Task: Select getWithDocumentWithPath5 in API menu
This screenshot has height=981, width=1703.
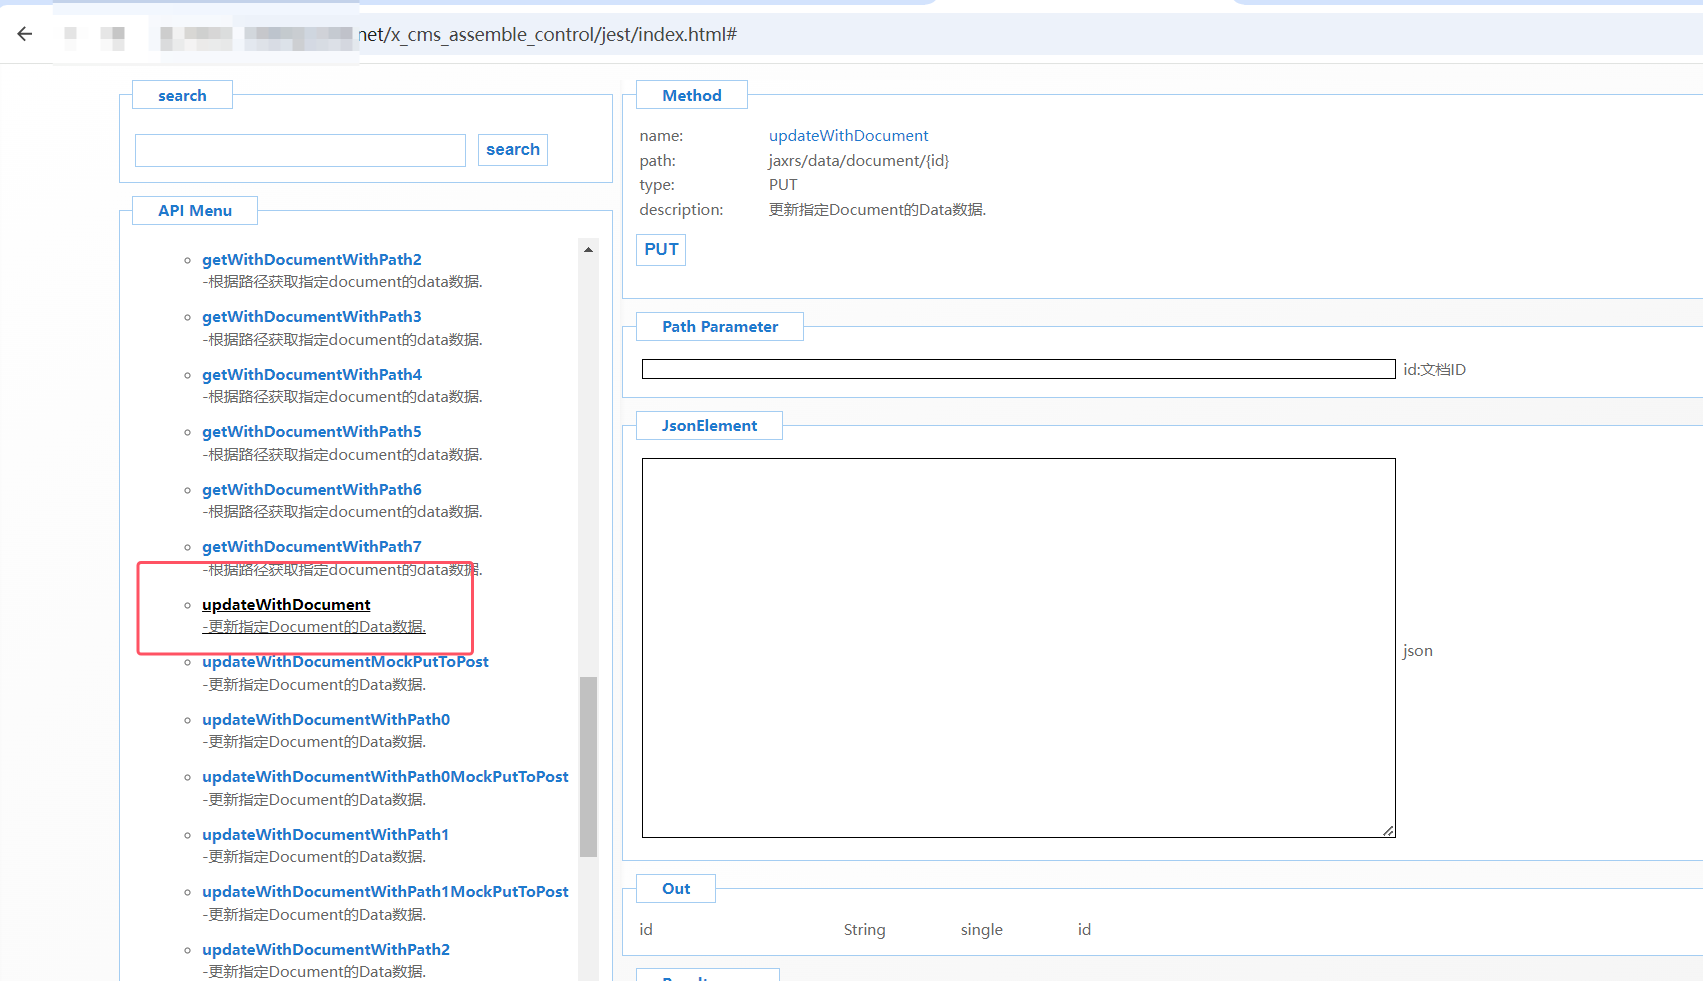Action: point(311,432)
